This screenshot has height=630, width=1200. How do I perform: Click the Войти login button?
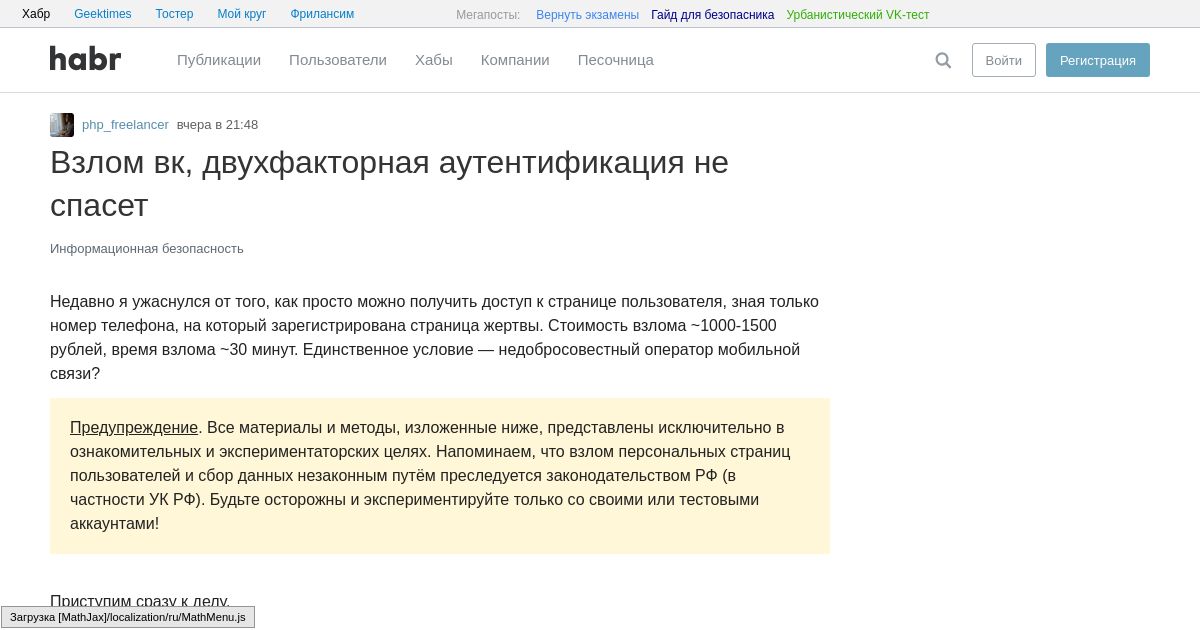1004,60
